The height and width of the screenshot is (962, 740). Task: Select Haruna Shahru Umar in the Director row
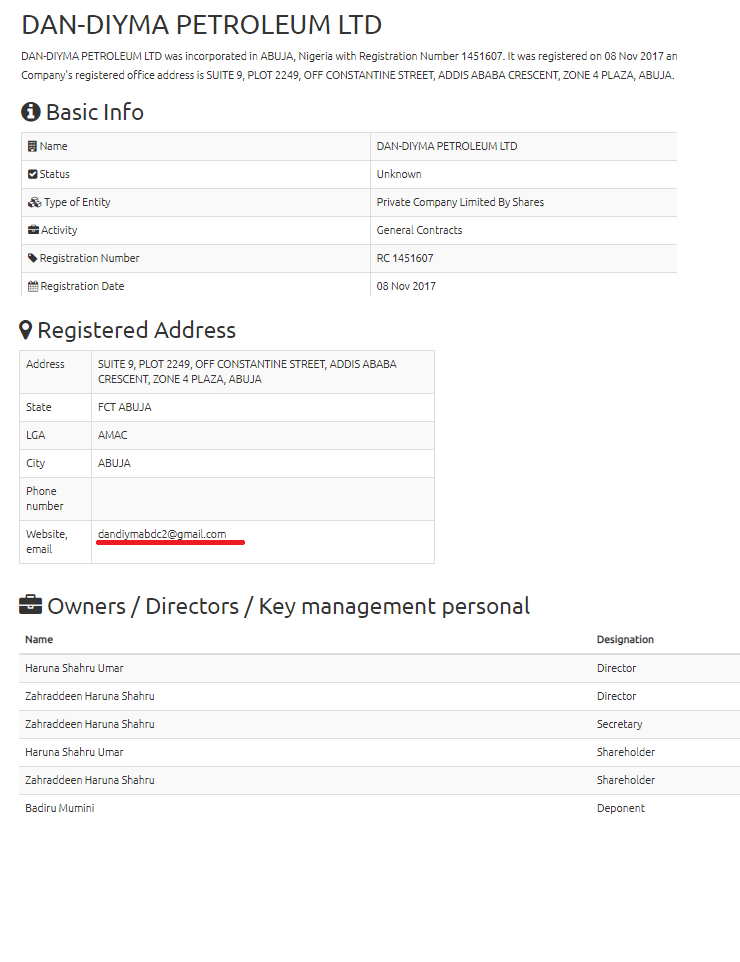[74, 668]
